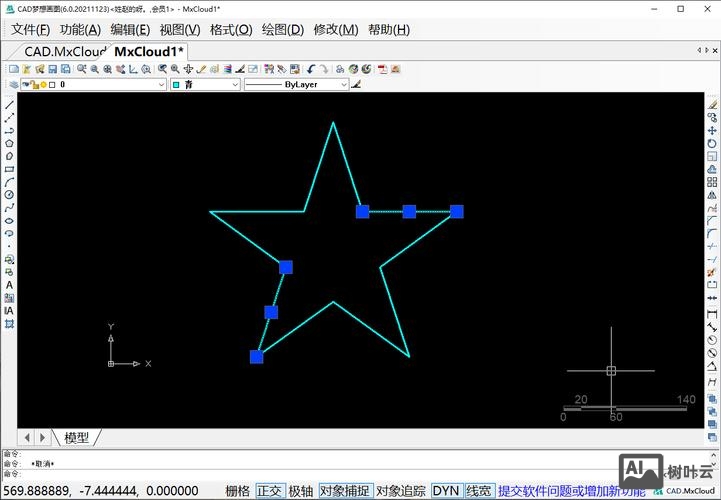This screenshot has height=500, width=721.
Task: Toggle 对象捕捉 object snap
Action: pyautogui.click(x=345, y=491)
